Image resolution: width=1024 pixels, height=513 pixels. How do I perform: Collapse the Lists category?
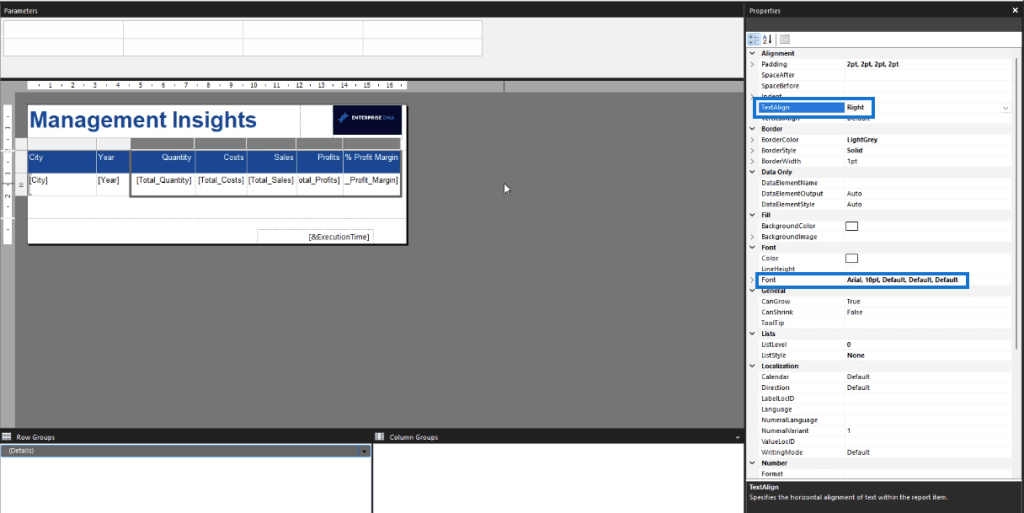[x=752, y=334]
